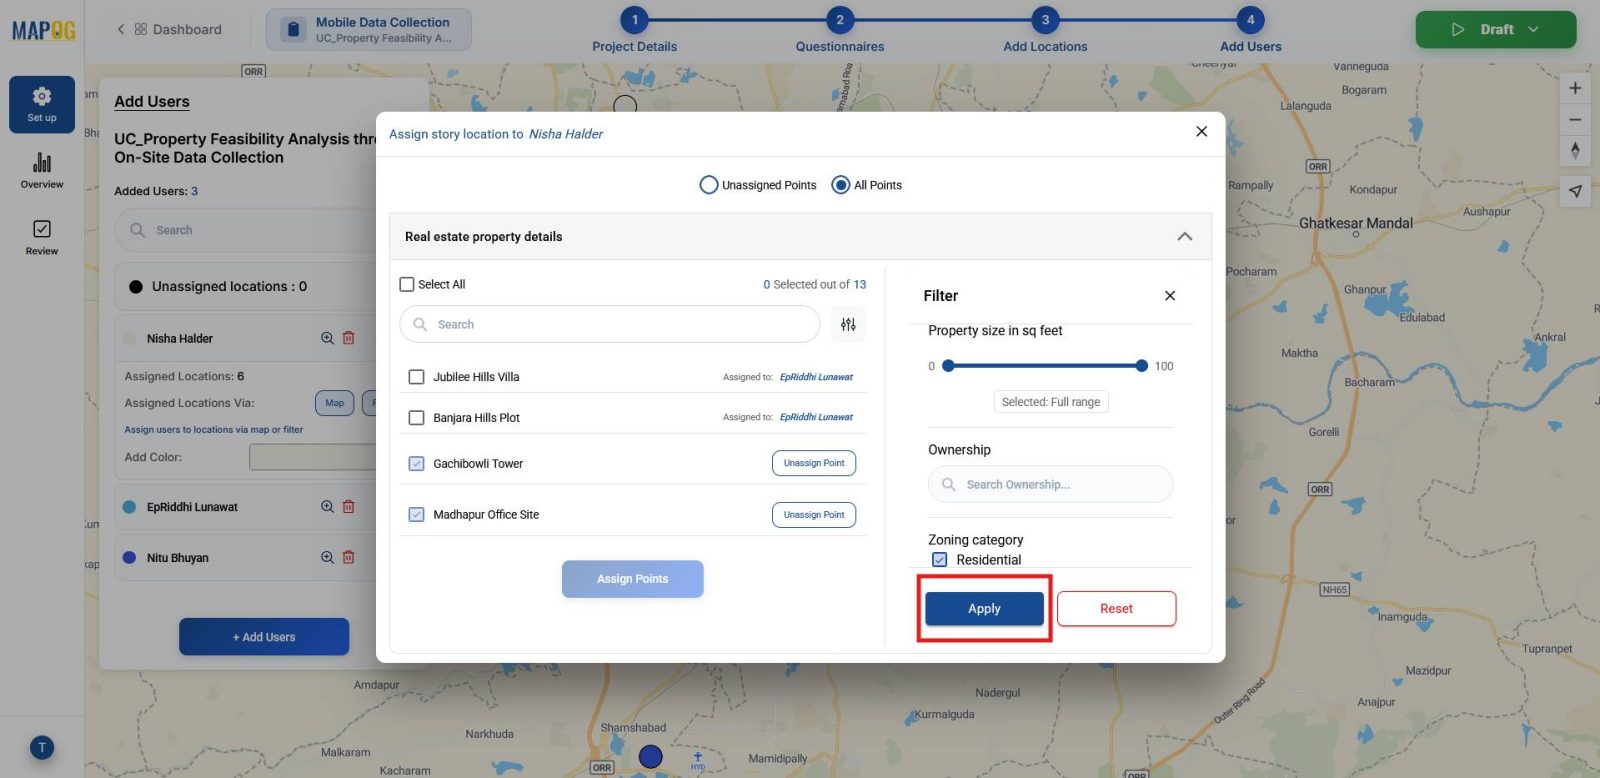Image resolution: width=1600 pixels, height=778 pixels.
Task: Apply the filter settings
Action: (984, 608)
